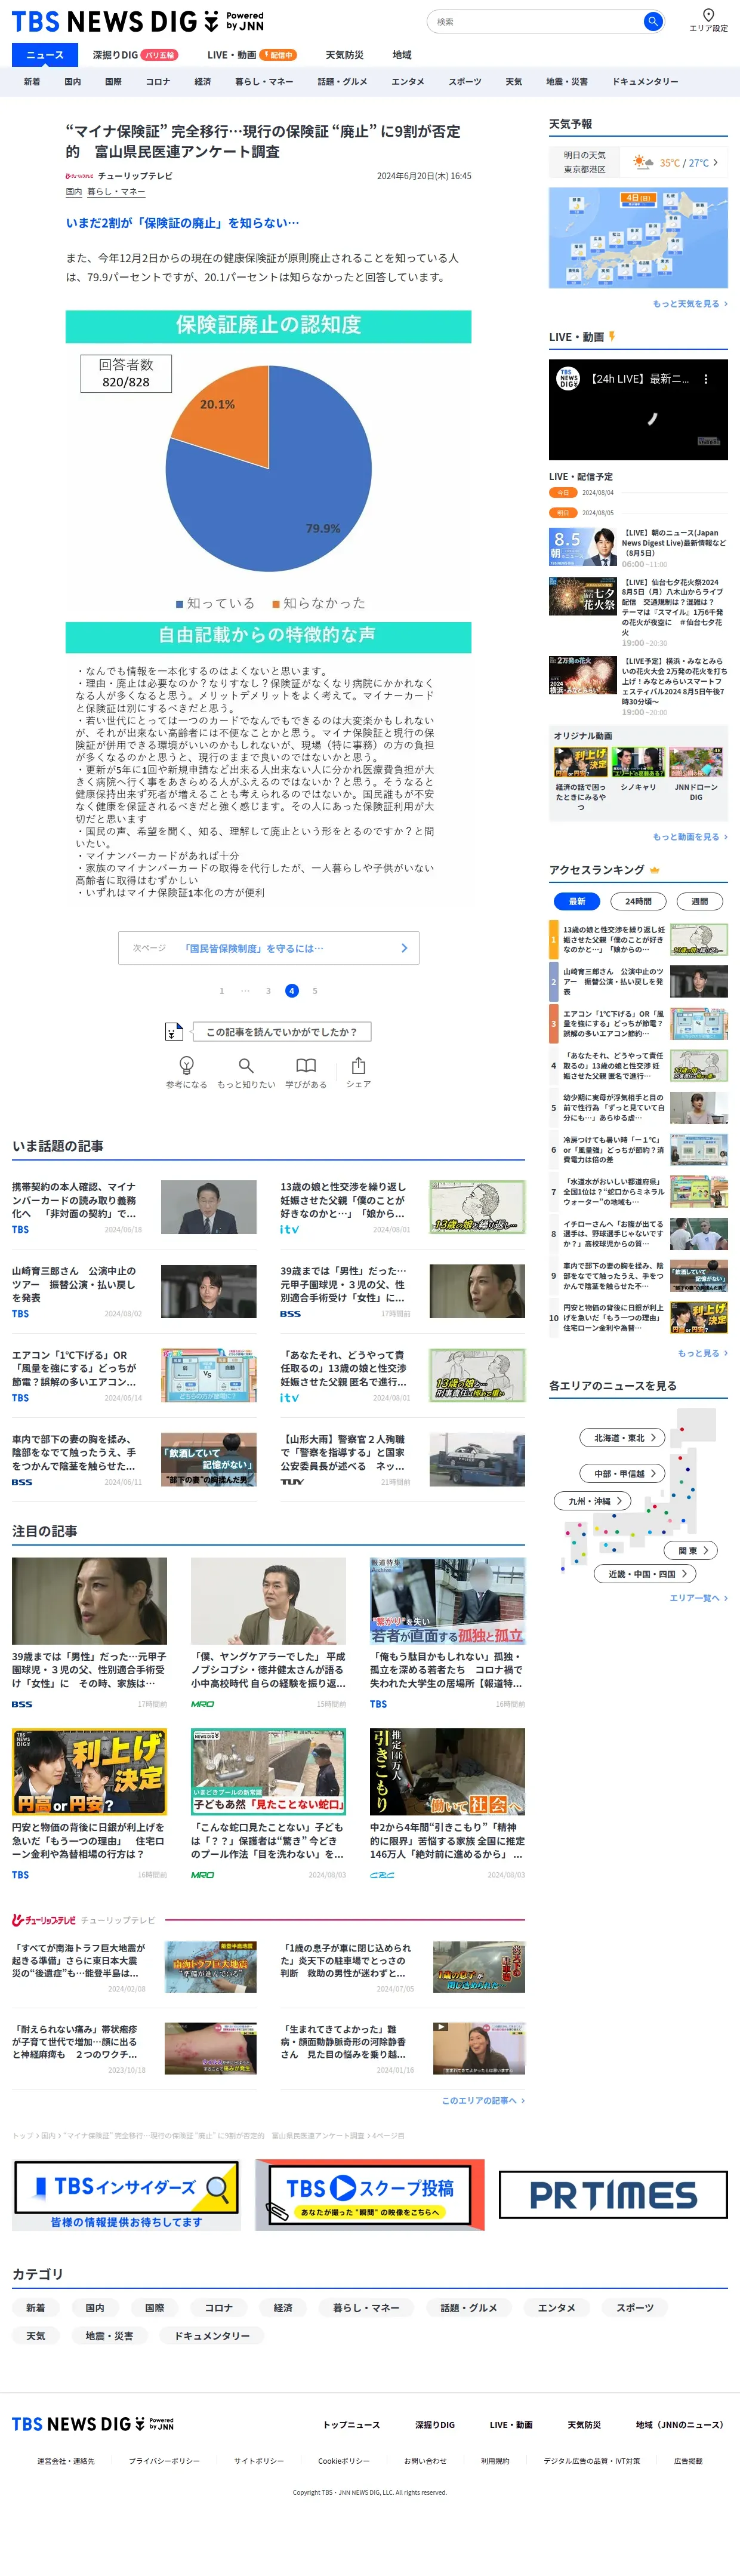Open the 地域 tab
Viewport: 740px width, 2576px height.
(x=402, y=55)
